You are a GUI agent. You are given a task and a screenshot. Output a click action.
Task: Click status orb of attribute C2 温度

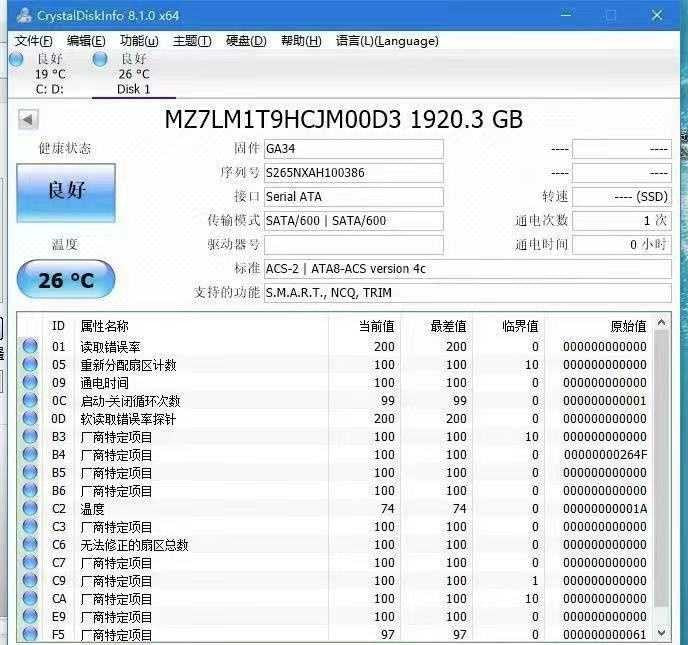[x=30, y=508]
